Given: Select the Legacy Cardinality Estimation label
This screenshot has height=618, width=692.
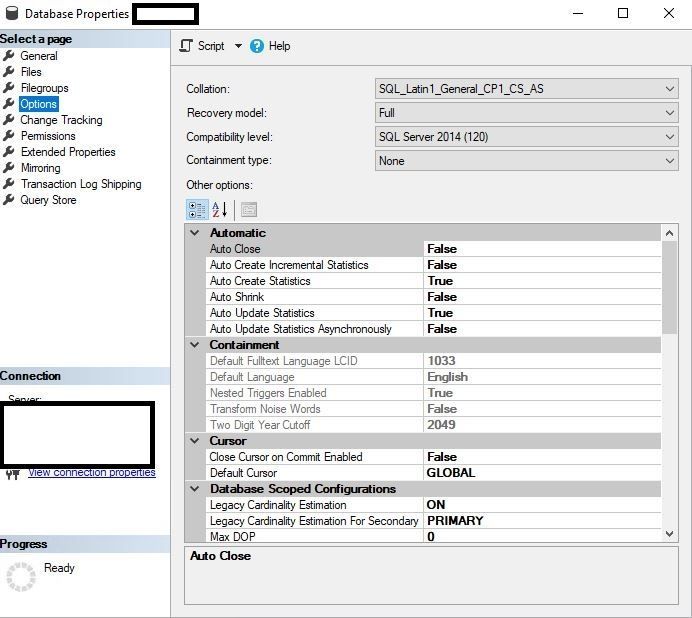Looking at the screenshot, I should click(x=278, y=505).
